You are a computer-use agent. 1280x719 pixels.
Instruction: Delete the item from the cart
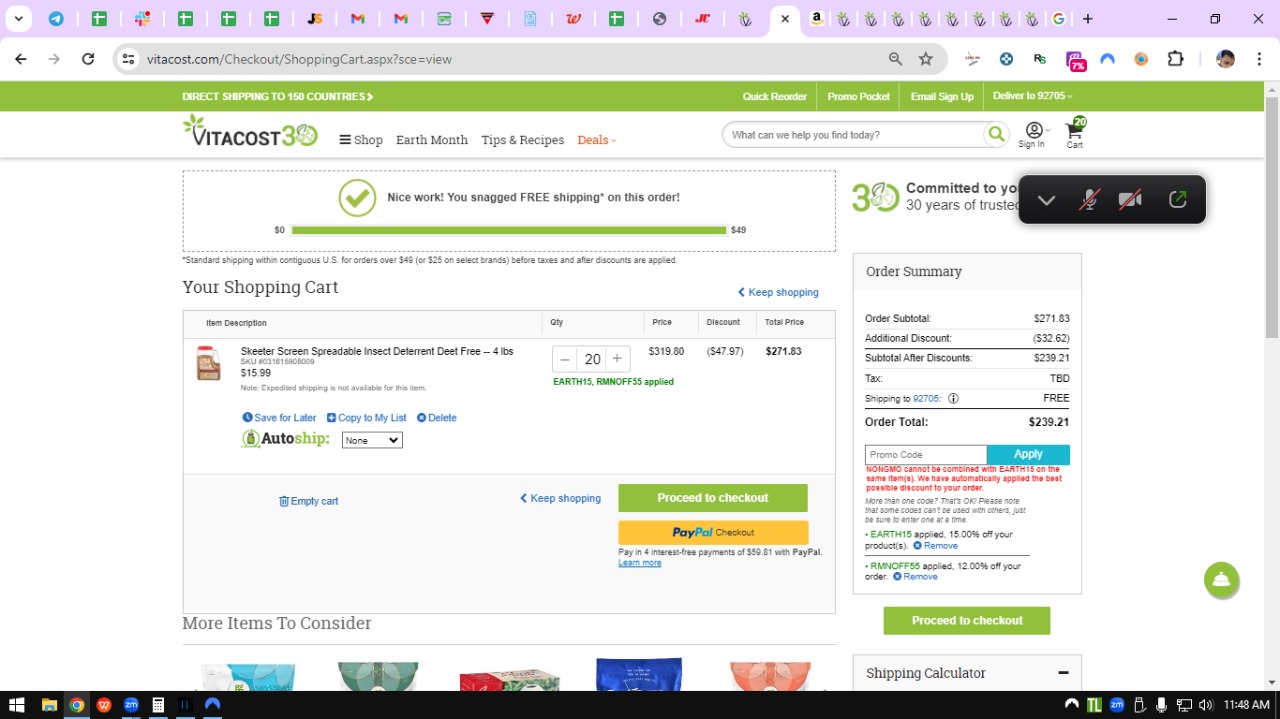click(436, 418)
